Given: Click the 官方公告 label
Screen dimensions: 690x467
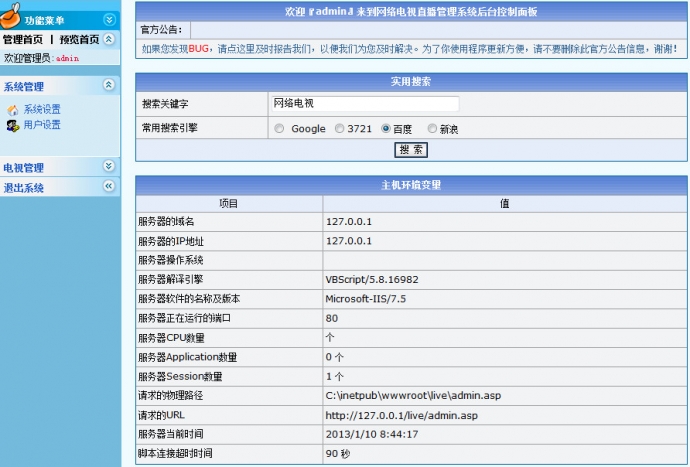Looking at the screenshot, I should pyautogui.click(x=161, y=30).
